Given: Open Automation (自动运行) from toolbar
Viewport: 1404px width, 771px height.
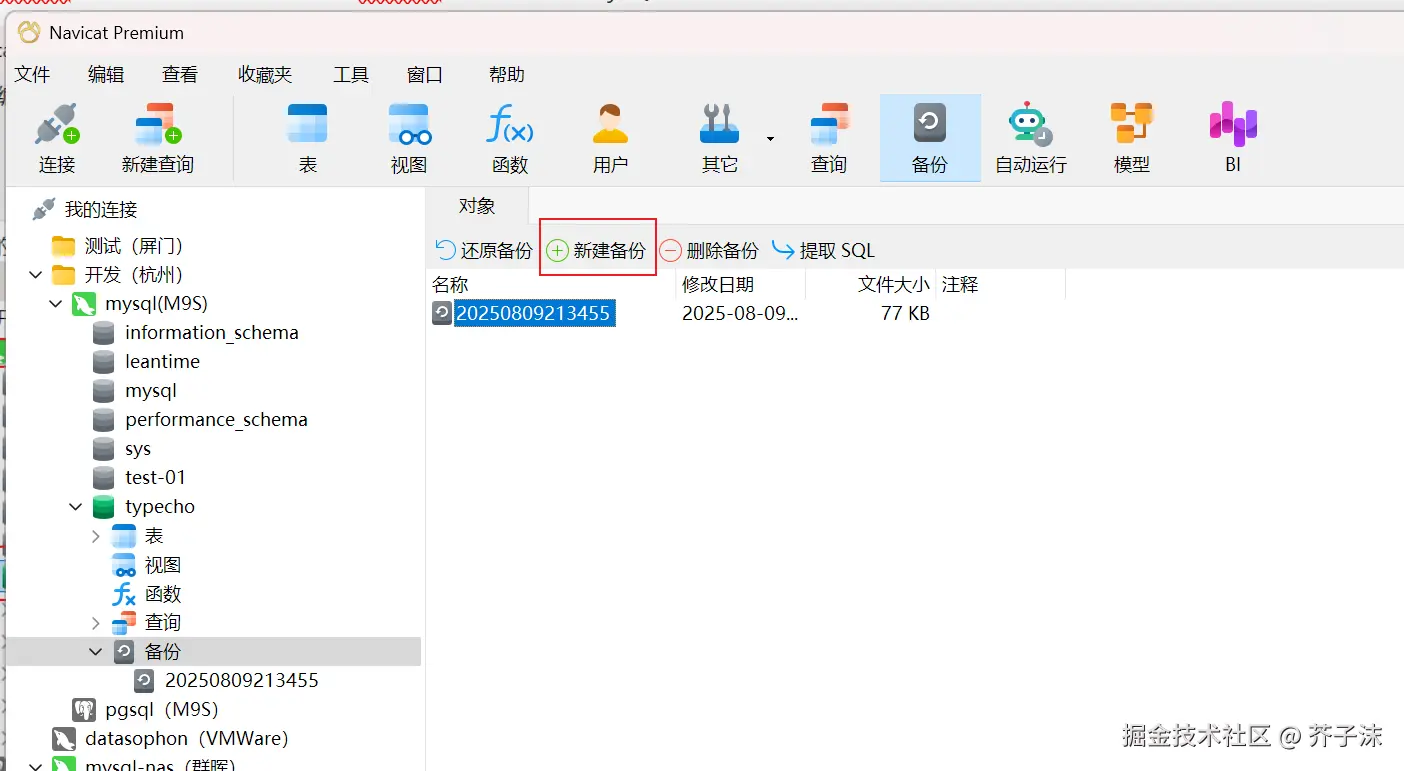Looking at the screenshot, I should click(1031, 139).
